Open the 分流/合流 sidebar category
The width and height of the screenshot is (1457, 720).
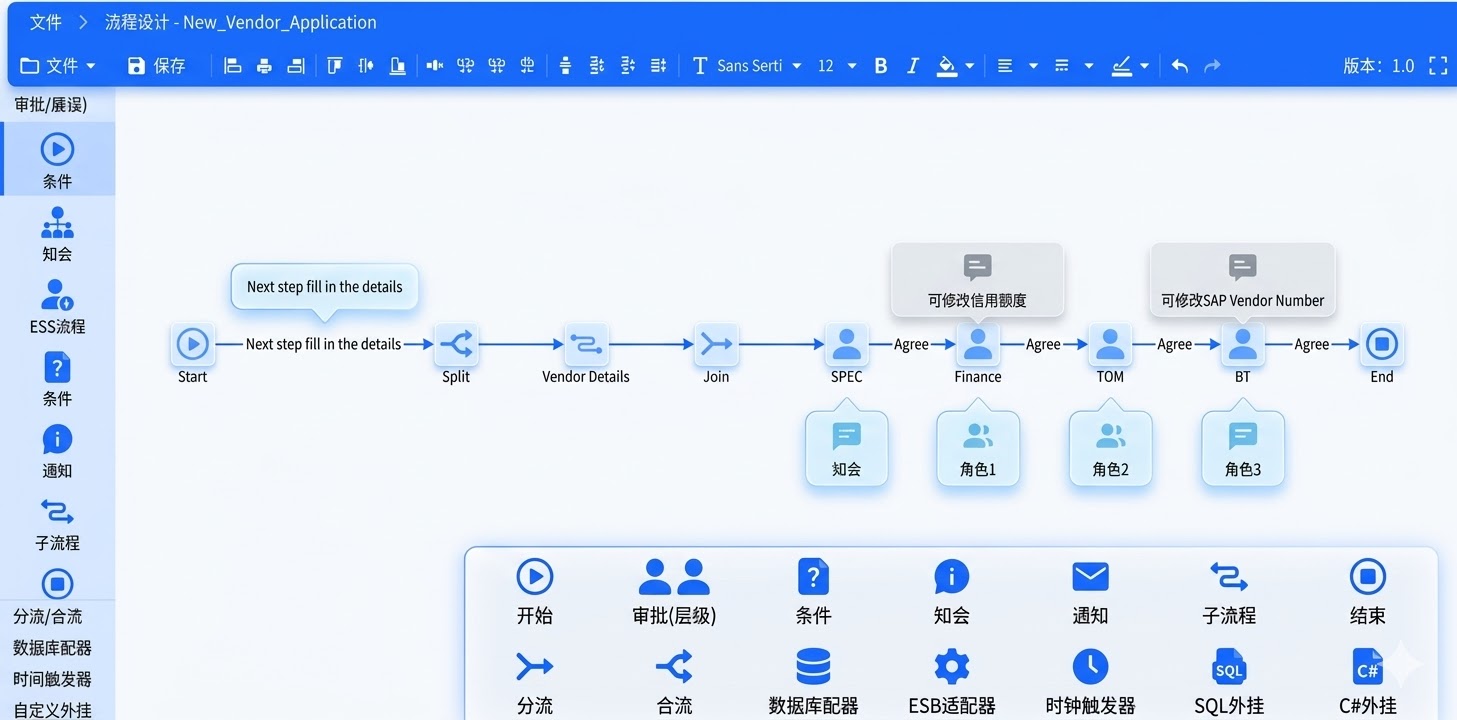click(x=48, y=617)
